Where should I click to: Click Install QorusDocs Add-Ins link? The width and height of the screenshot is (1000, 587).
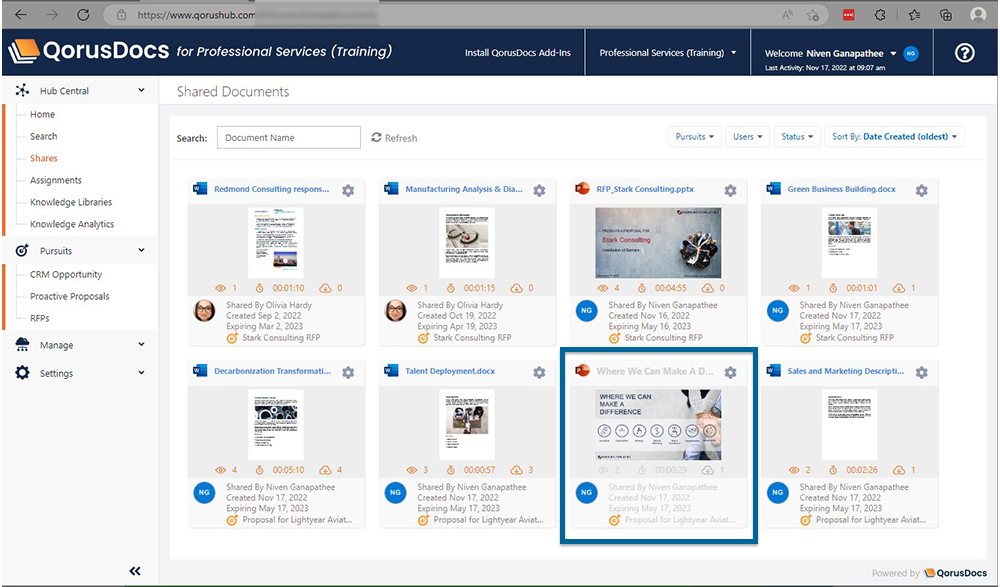(518, 53)
